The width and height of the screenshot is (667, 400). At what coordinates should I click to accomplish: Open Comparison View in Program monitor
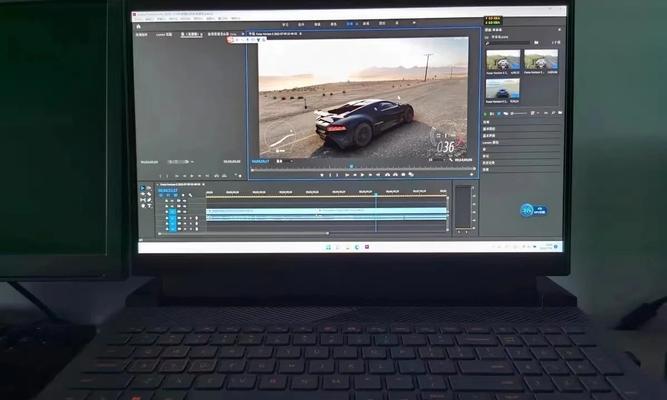[x=411, y=174]
